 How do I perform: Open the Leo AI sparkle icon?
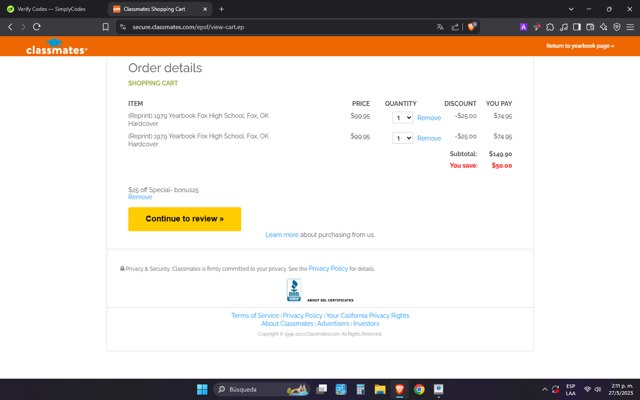click(x=604, y=27)
